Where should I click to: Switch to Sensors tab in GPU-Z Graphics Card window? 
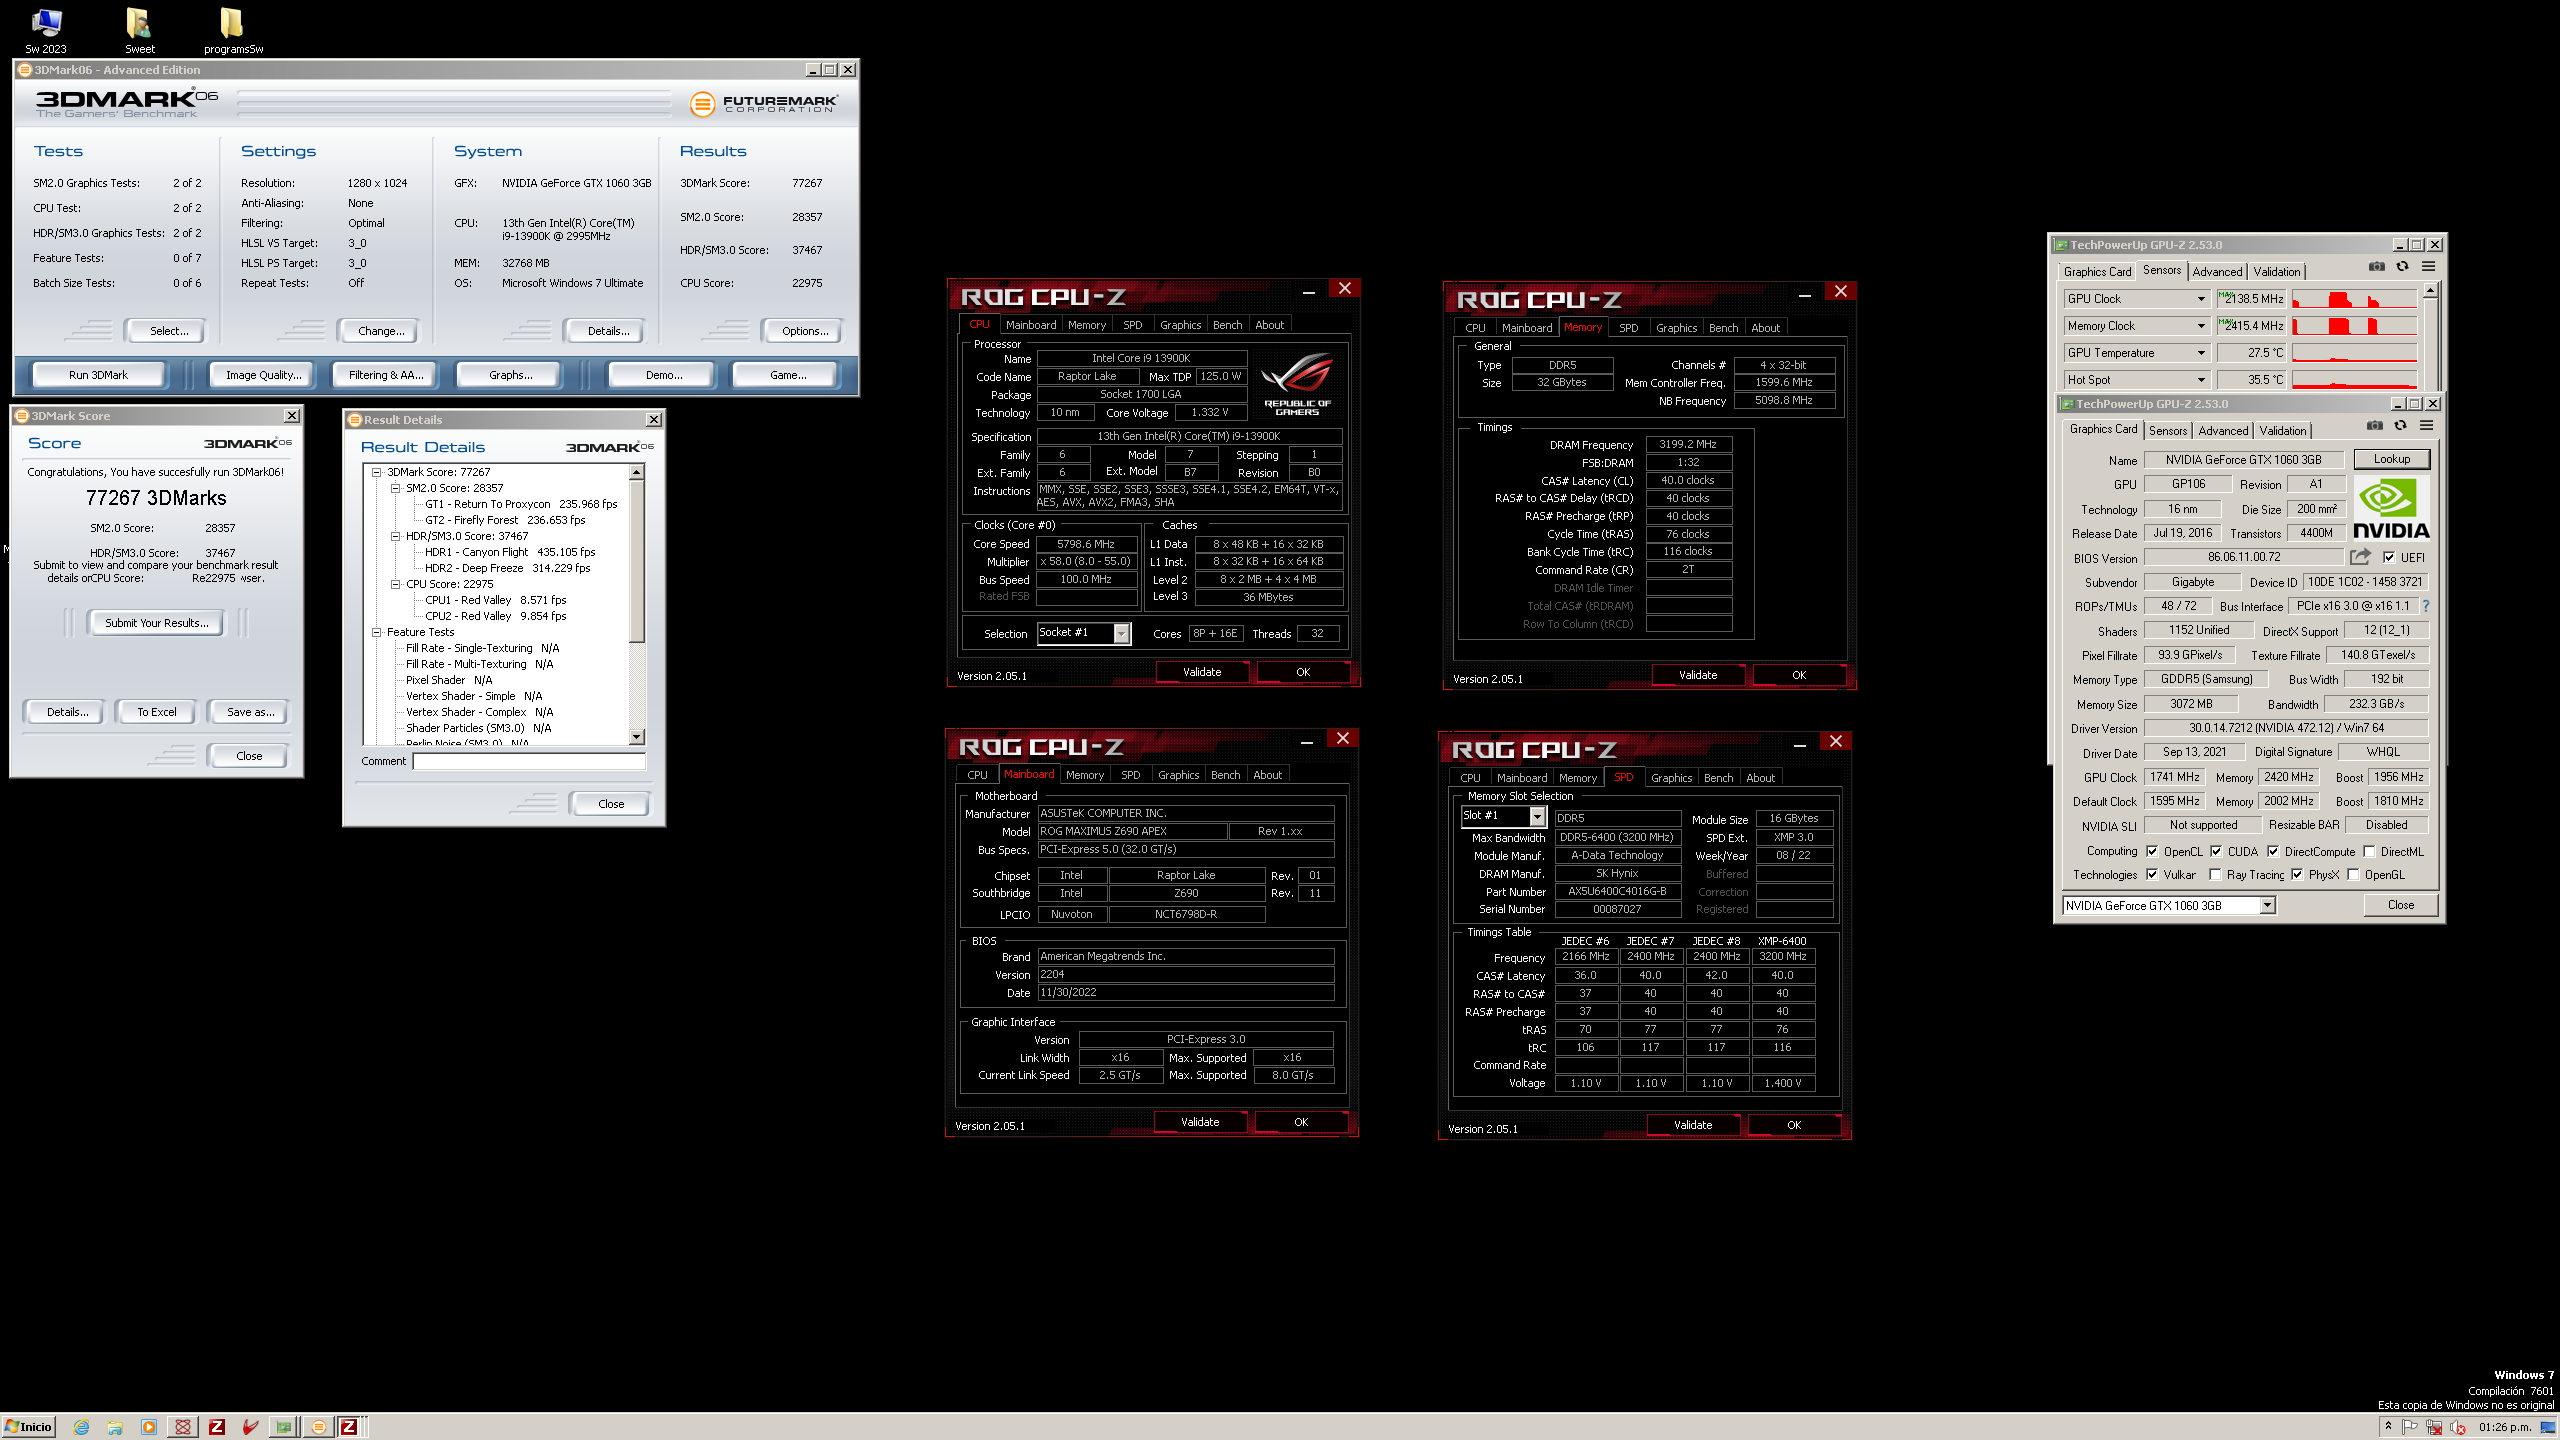2168,431
